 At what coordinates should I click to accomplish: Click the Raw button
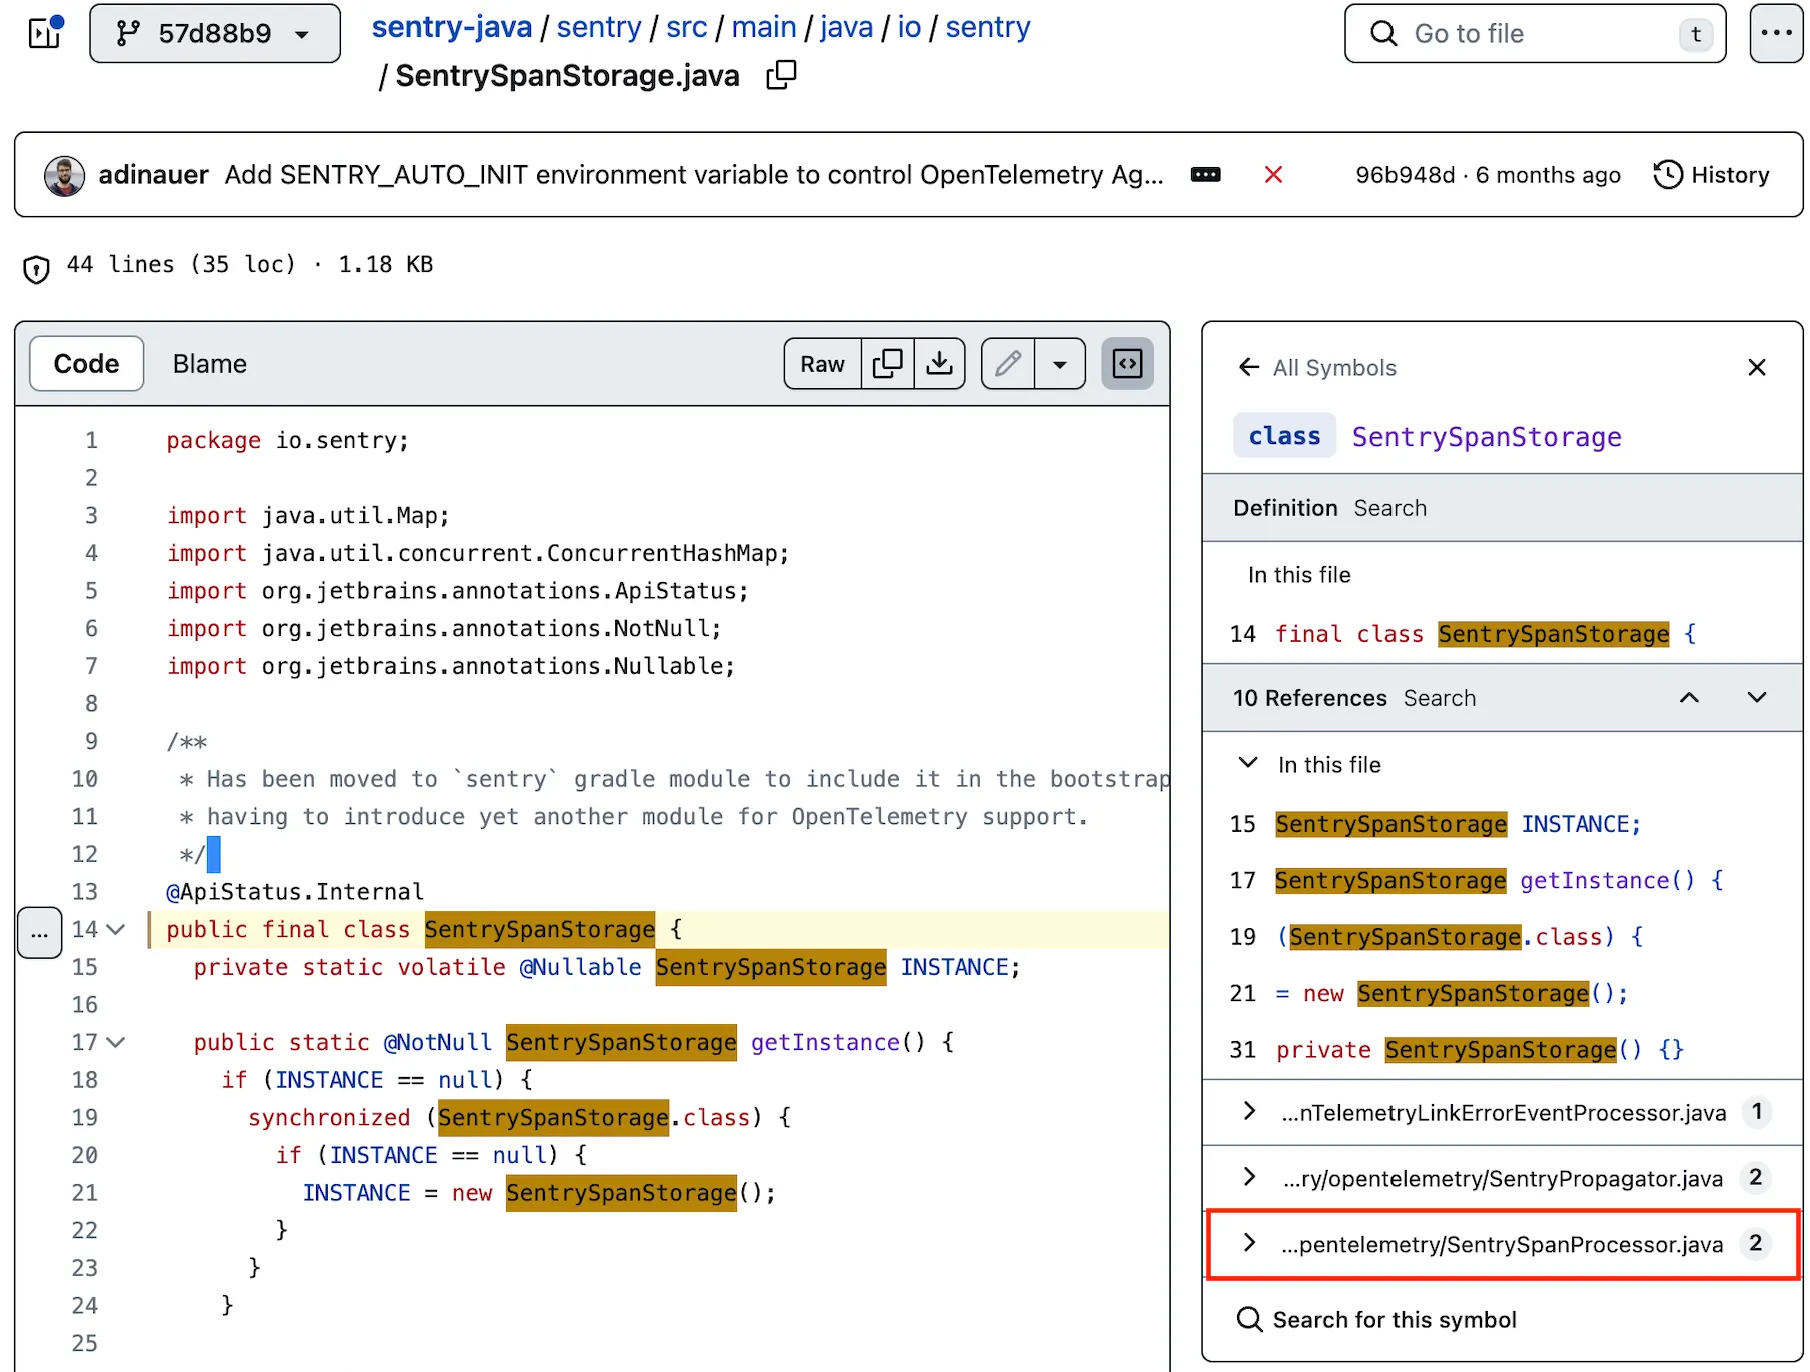(821, 364)
